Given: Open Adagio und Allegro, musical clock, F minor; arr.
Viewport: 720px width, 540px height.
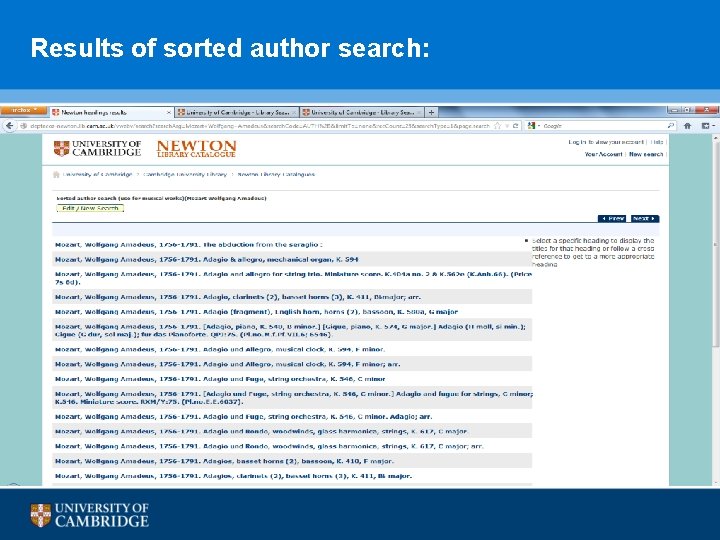Looking at the screenshot, I should point(227,364).
